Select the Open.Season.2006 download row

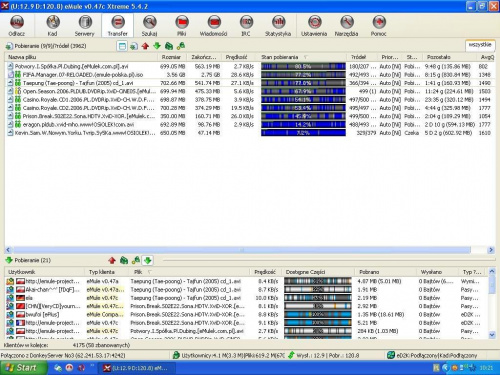point(250,91)
